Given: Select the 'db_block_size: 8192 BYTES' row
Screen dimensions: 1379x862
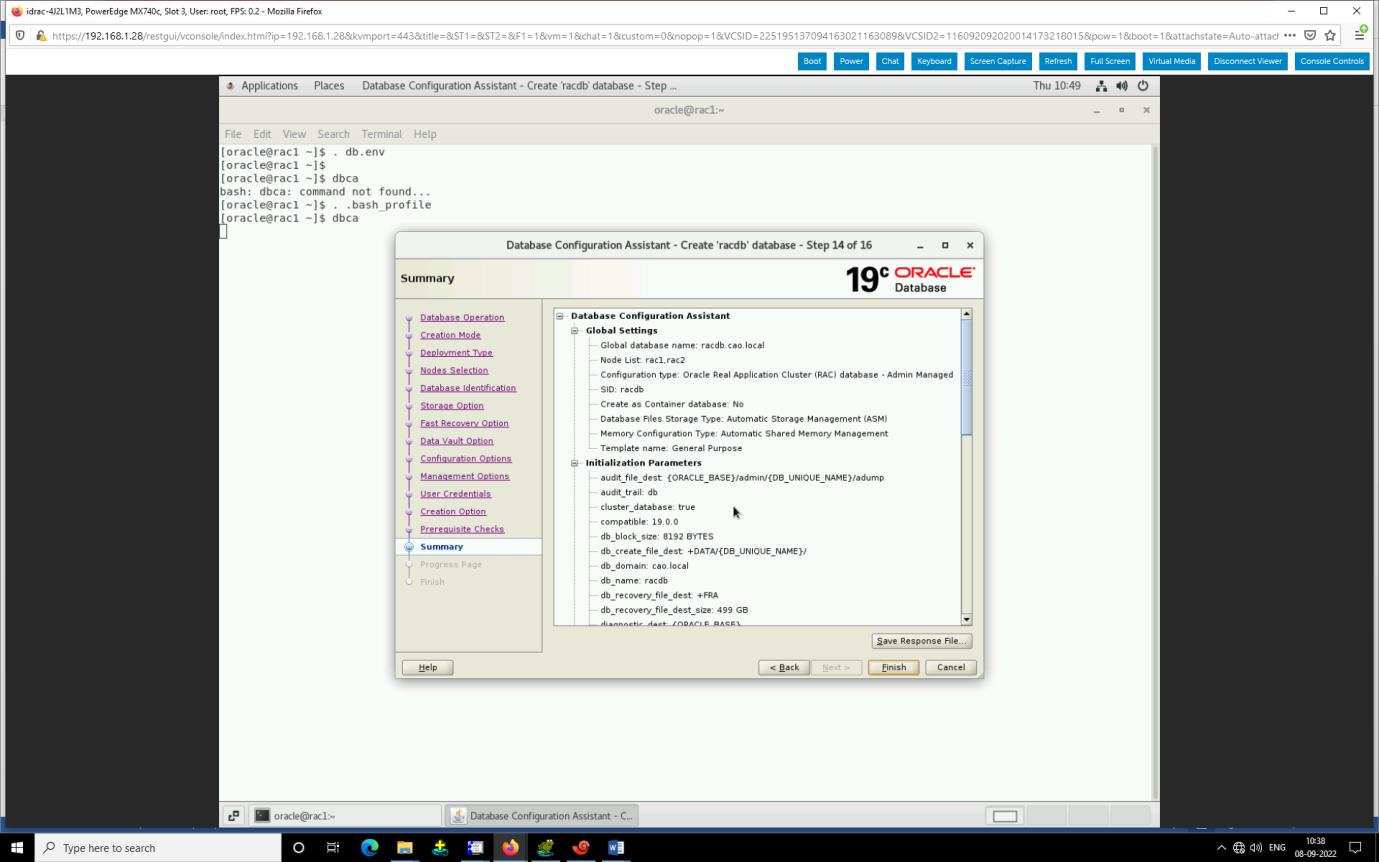Looking at the screenshot, I should 657,537.
